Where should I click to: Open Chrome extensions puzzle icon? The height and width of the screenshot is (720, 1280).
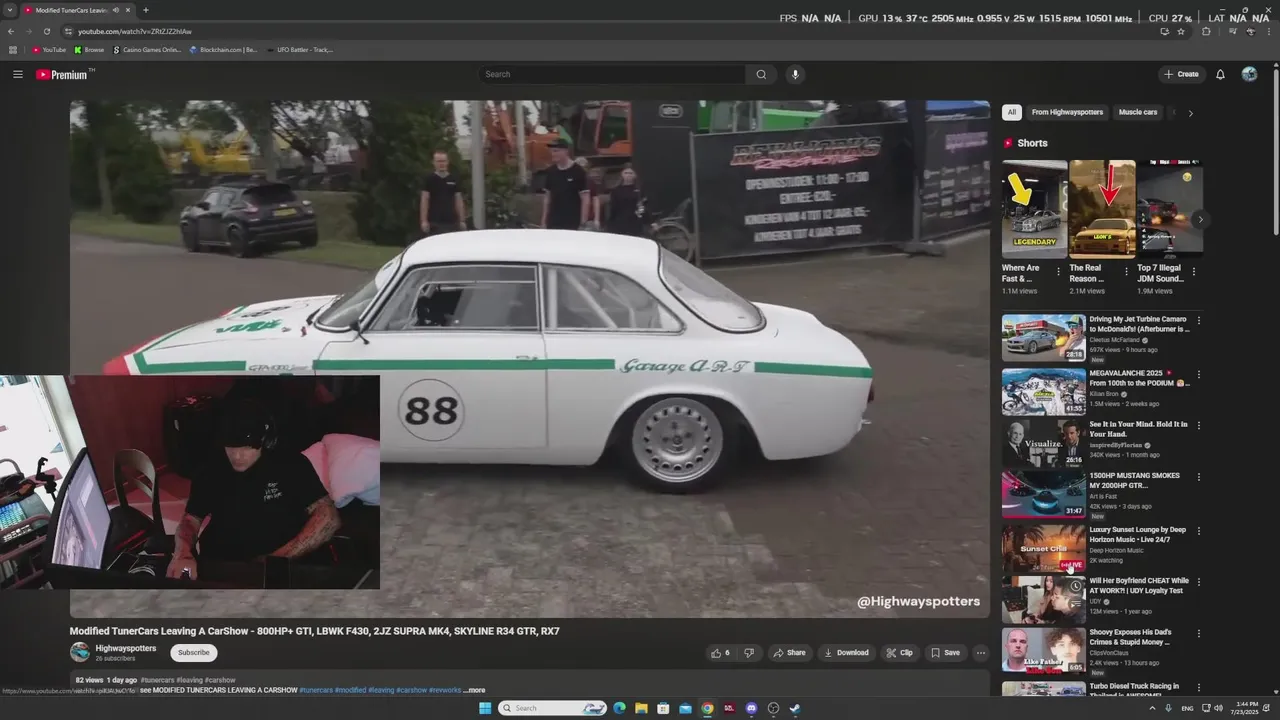1206,31
